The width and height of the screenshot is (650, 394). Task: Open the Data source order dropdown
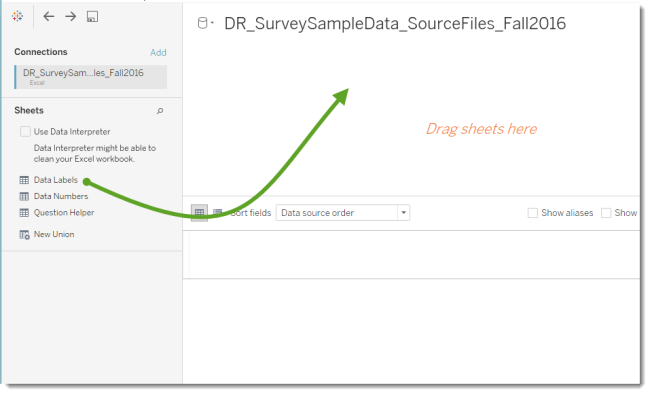(x=343, y=213)
